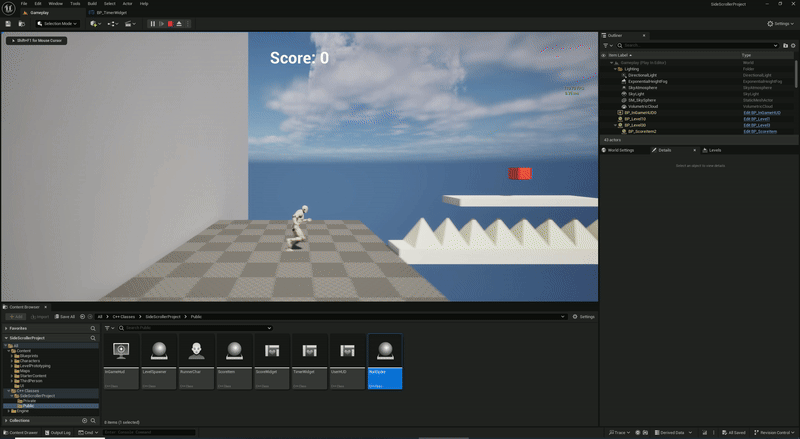Click the SideScrollerProject section search icon
The width and height of the screenshot is (800, 439).
(93, 338)
